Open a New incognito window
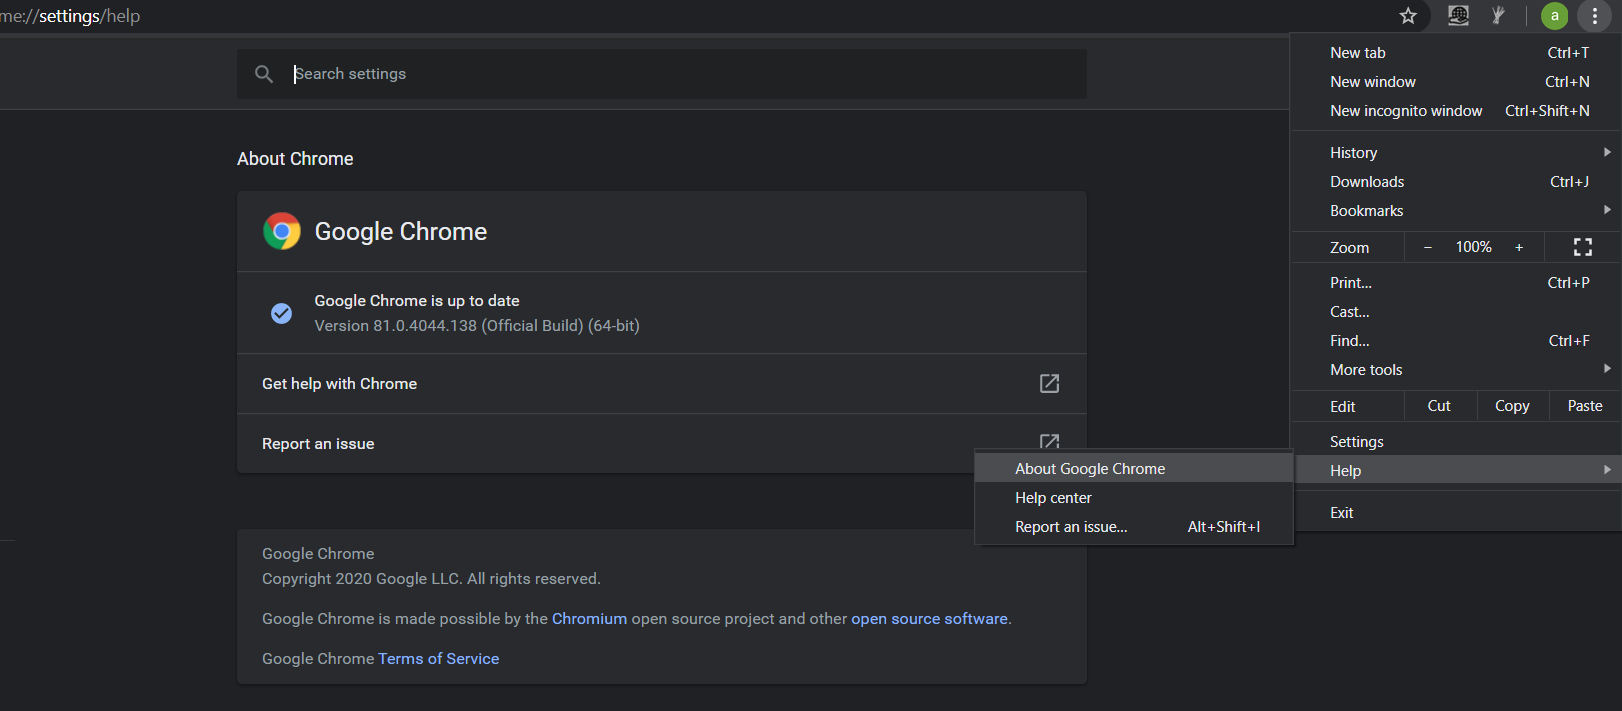The width and height of the screenshot is (1622, 711). tap(1456, 111)
